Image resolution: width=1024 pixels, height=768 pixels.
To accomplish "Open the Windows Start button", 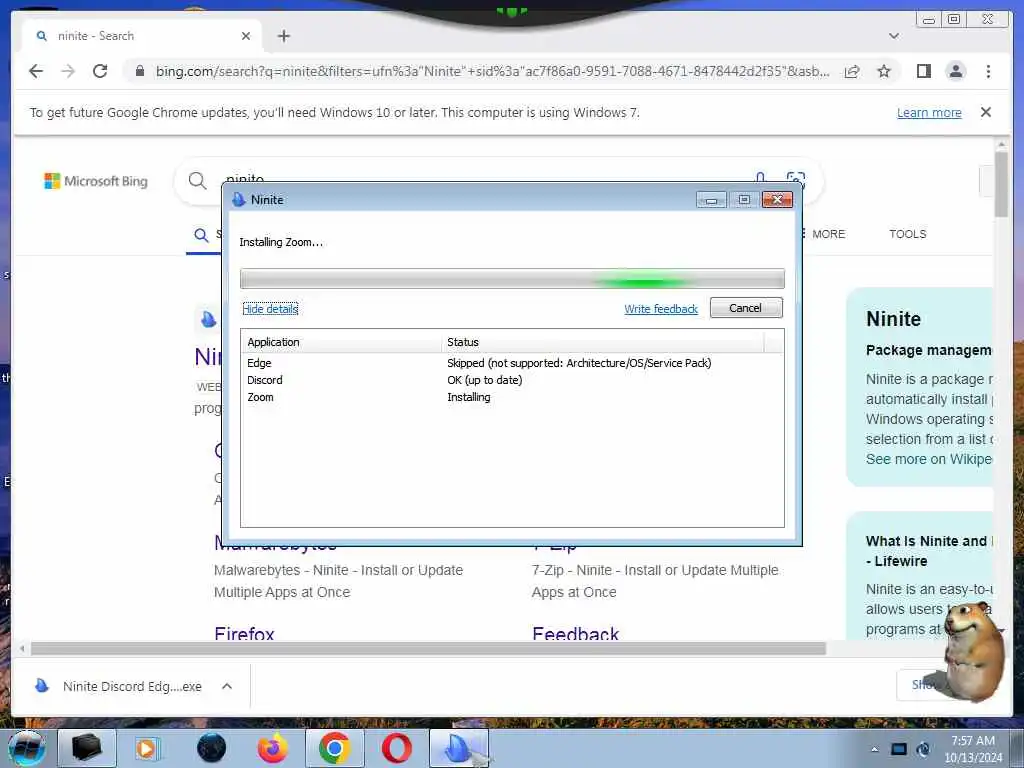I will 27,748.
